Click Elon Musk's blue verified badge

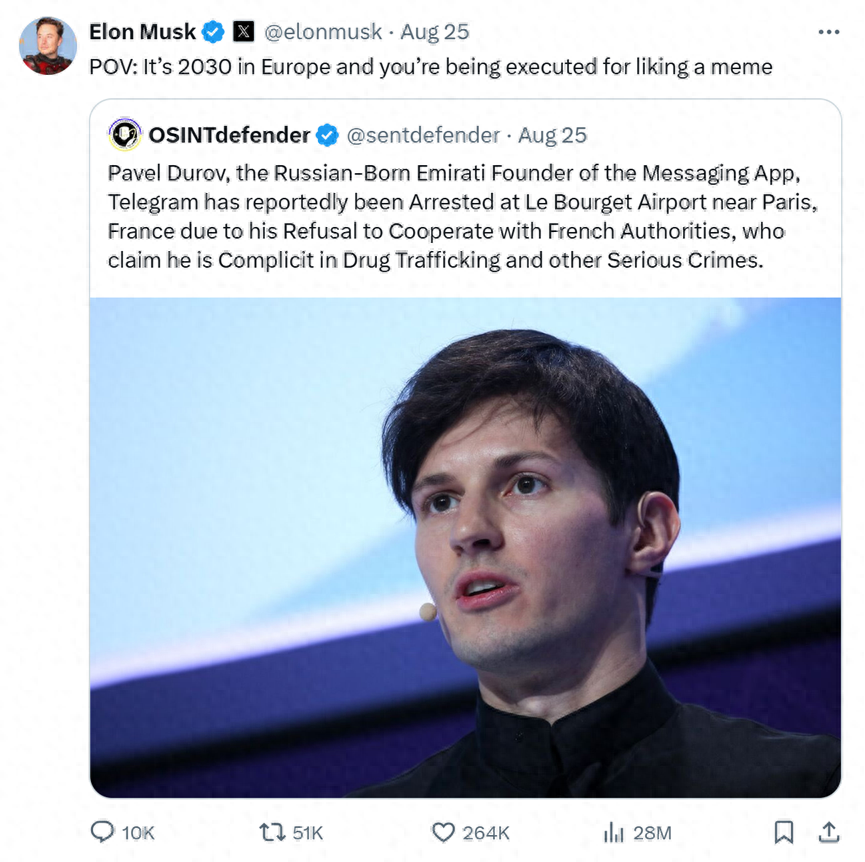tap(213, 32)
